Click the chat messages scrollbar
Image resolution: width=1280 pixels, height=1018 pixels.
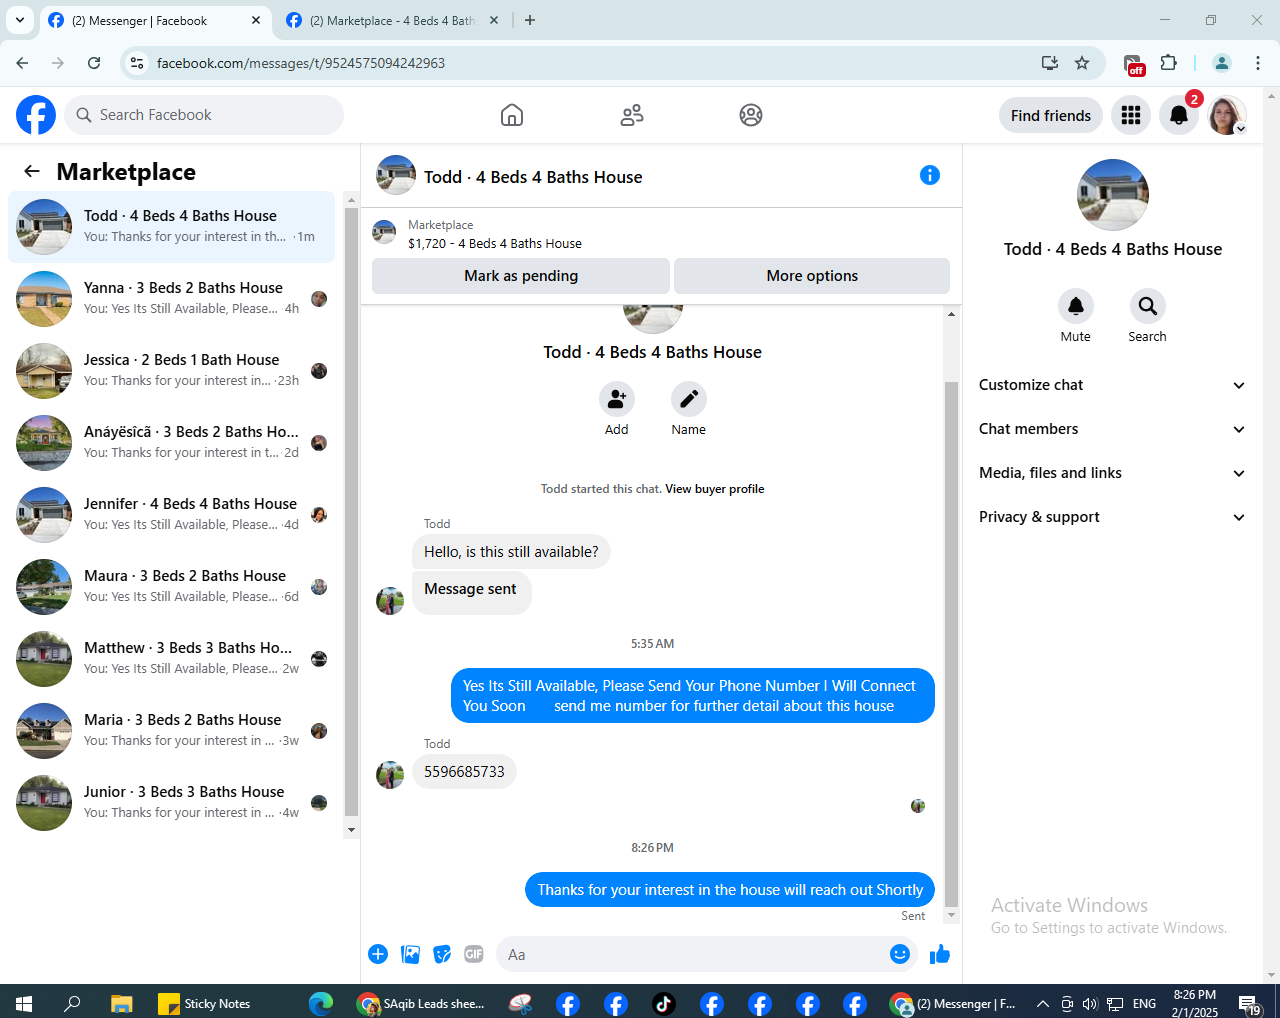951,643
